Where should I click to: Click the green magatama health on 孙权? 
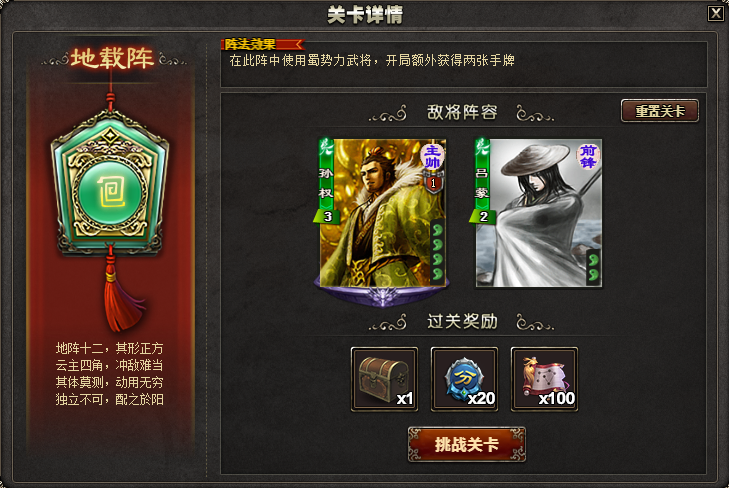437,251
